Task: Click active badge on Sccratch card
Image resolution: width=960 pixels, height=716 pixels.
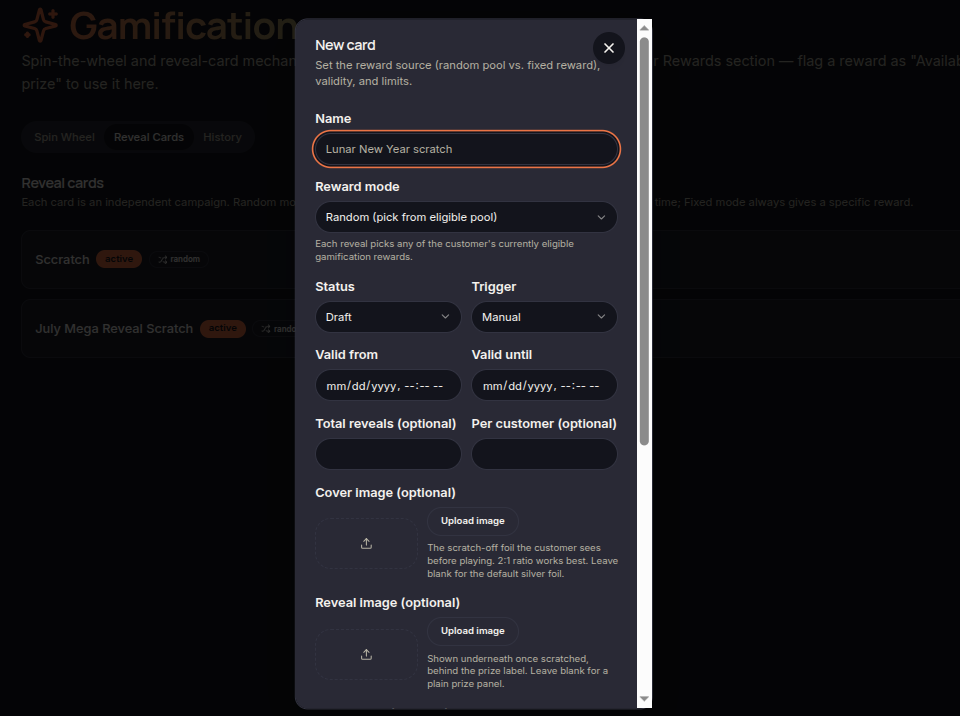Action: click(x=119, y=259)
